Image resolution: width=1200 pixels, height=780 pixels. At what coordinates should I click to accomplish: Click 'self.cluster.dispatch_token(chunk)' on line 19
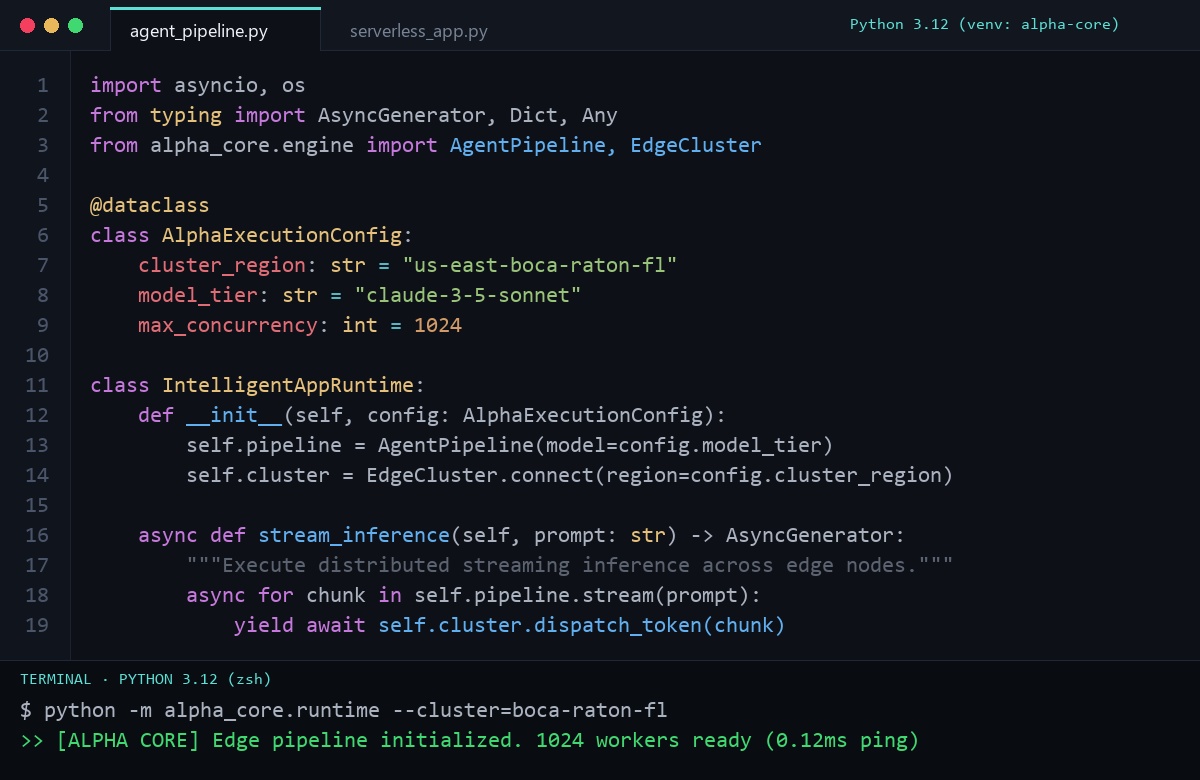[x=582, y=625]
